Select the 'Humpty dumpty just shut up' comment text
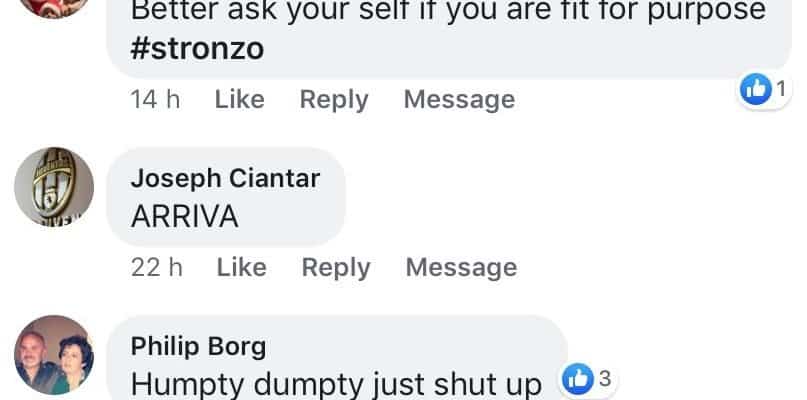Image resolution: width=807 pixels, height=400 pixels. point(336,385)
